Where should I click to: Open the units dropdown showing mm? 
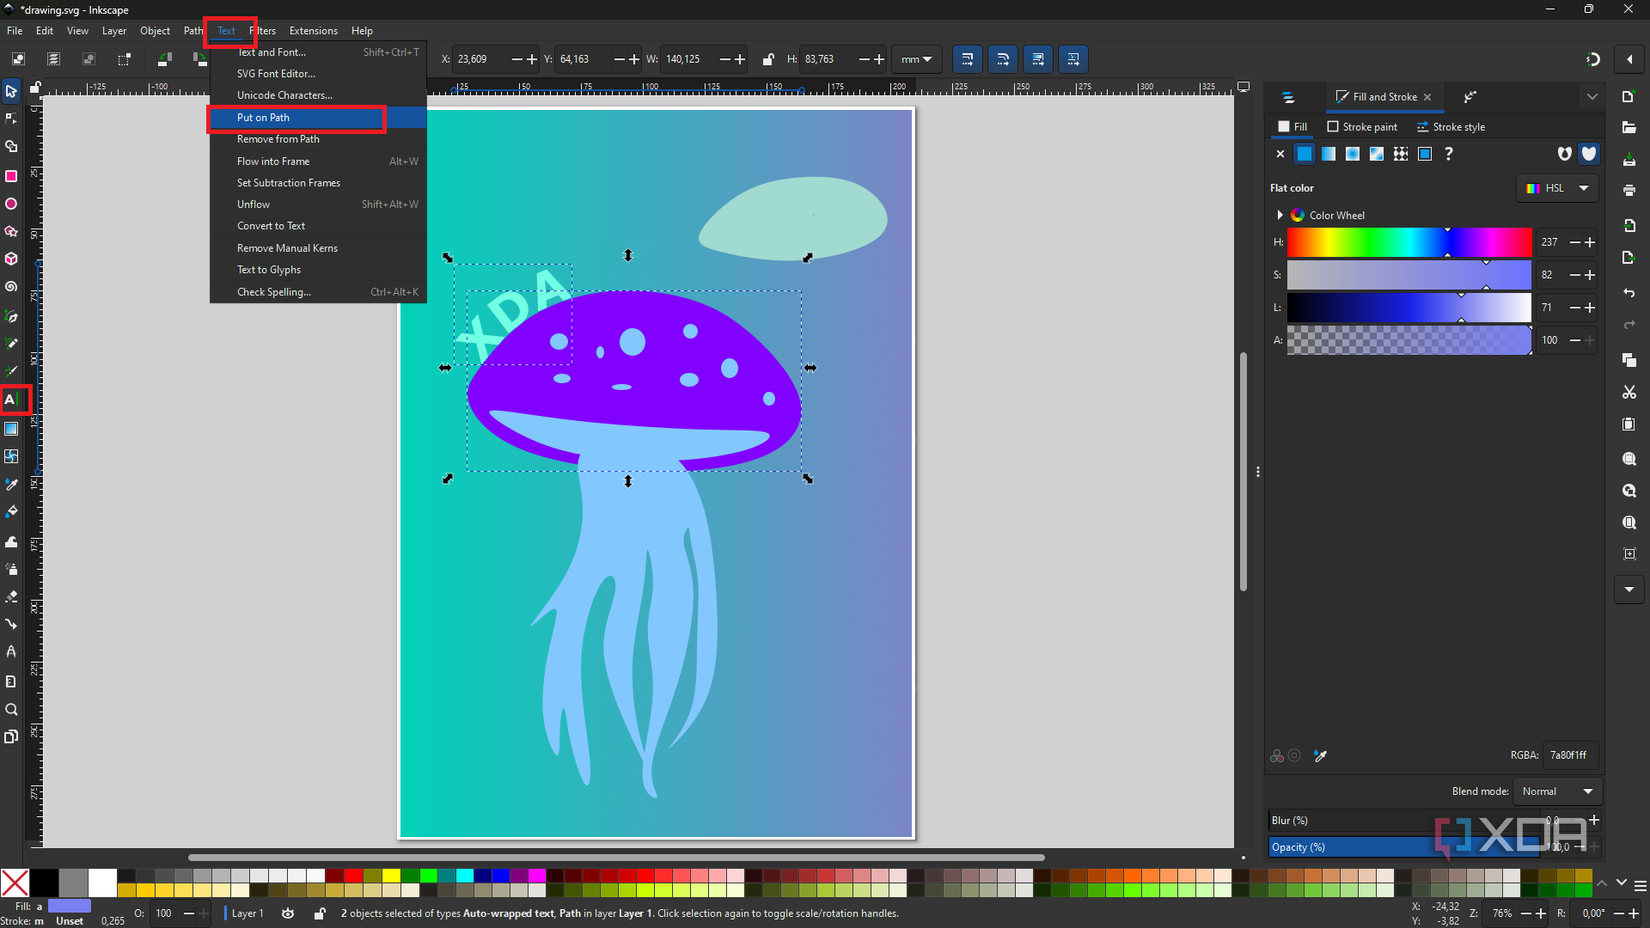point(916,59)
